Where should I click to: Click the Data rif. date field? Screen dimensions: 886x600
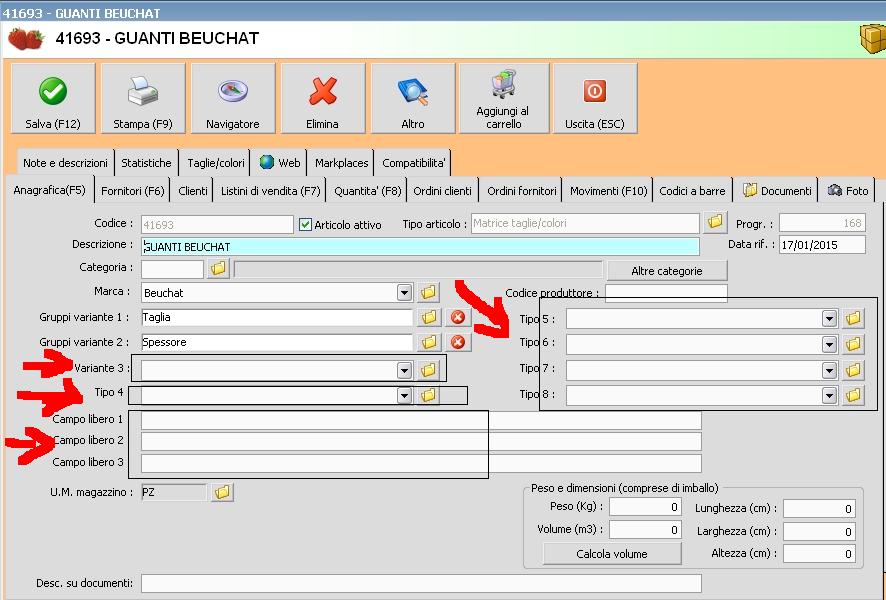click(x=822, y=245)
